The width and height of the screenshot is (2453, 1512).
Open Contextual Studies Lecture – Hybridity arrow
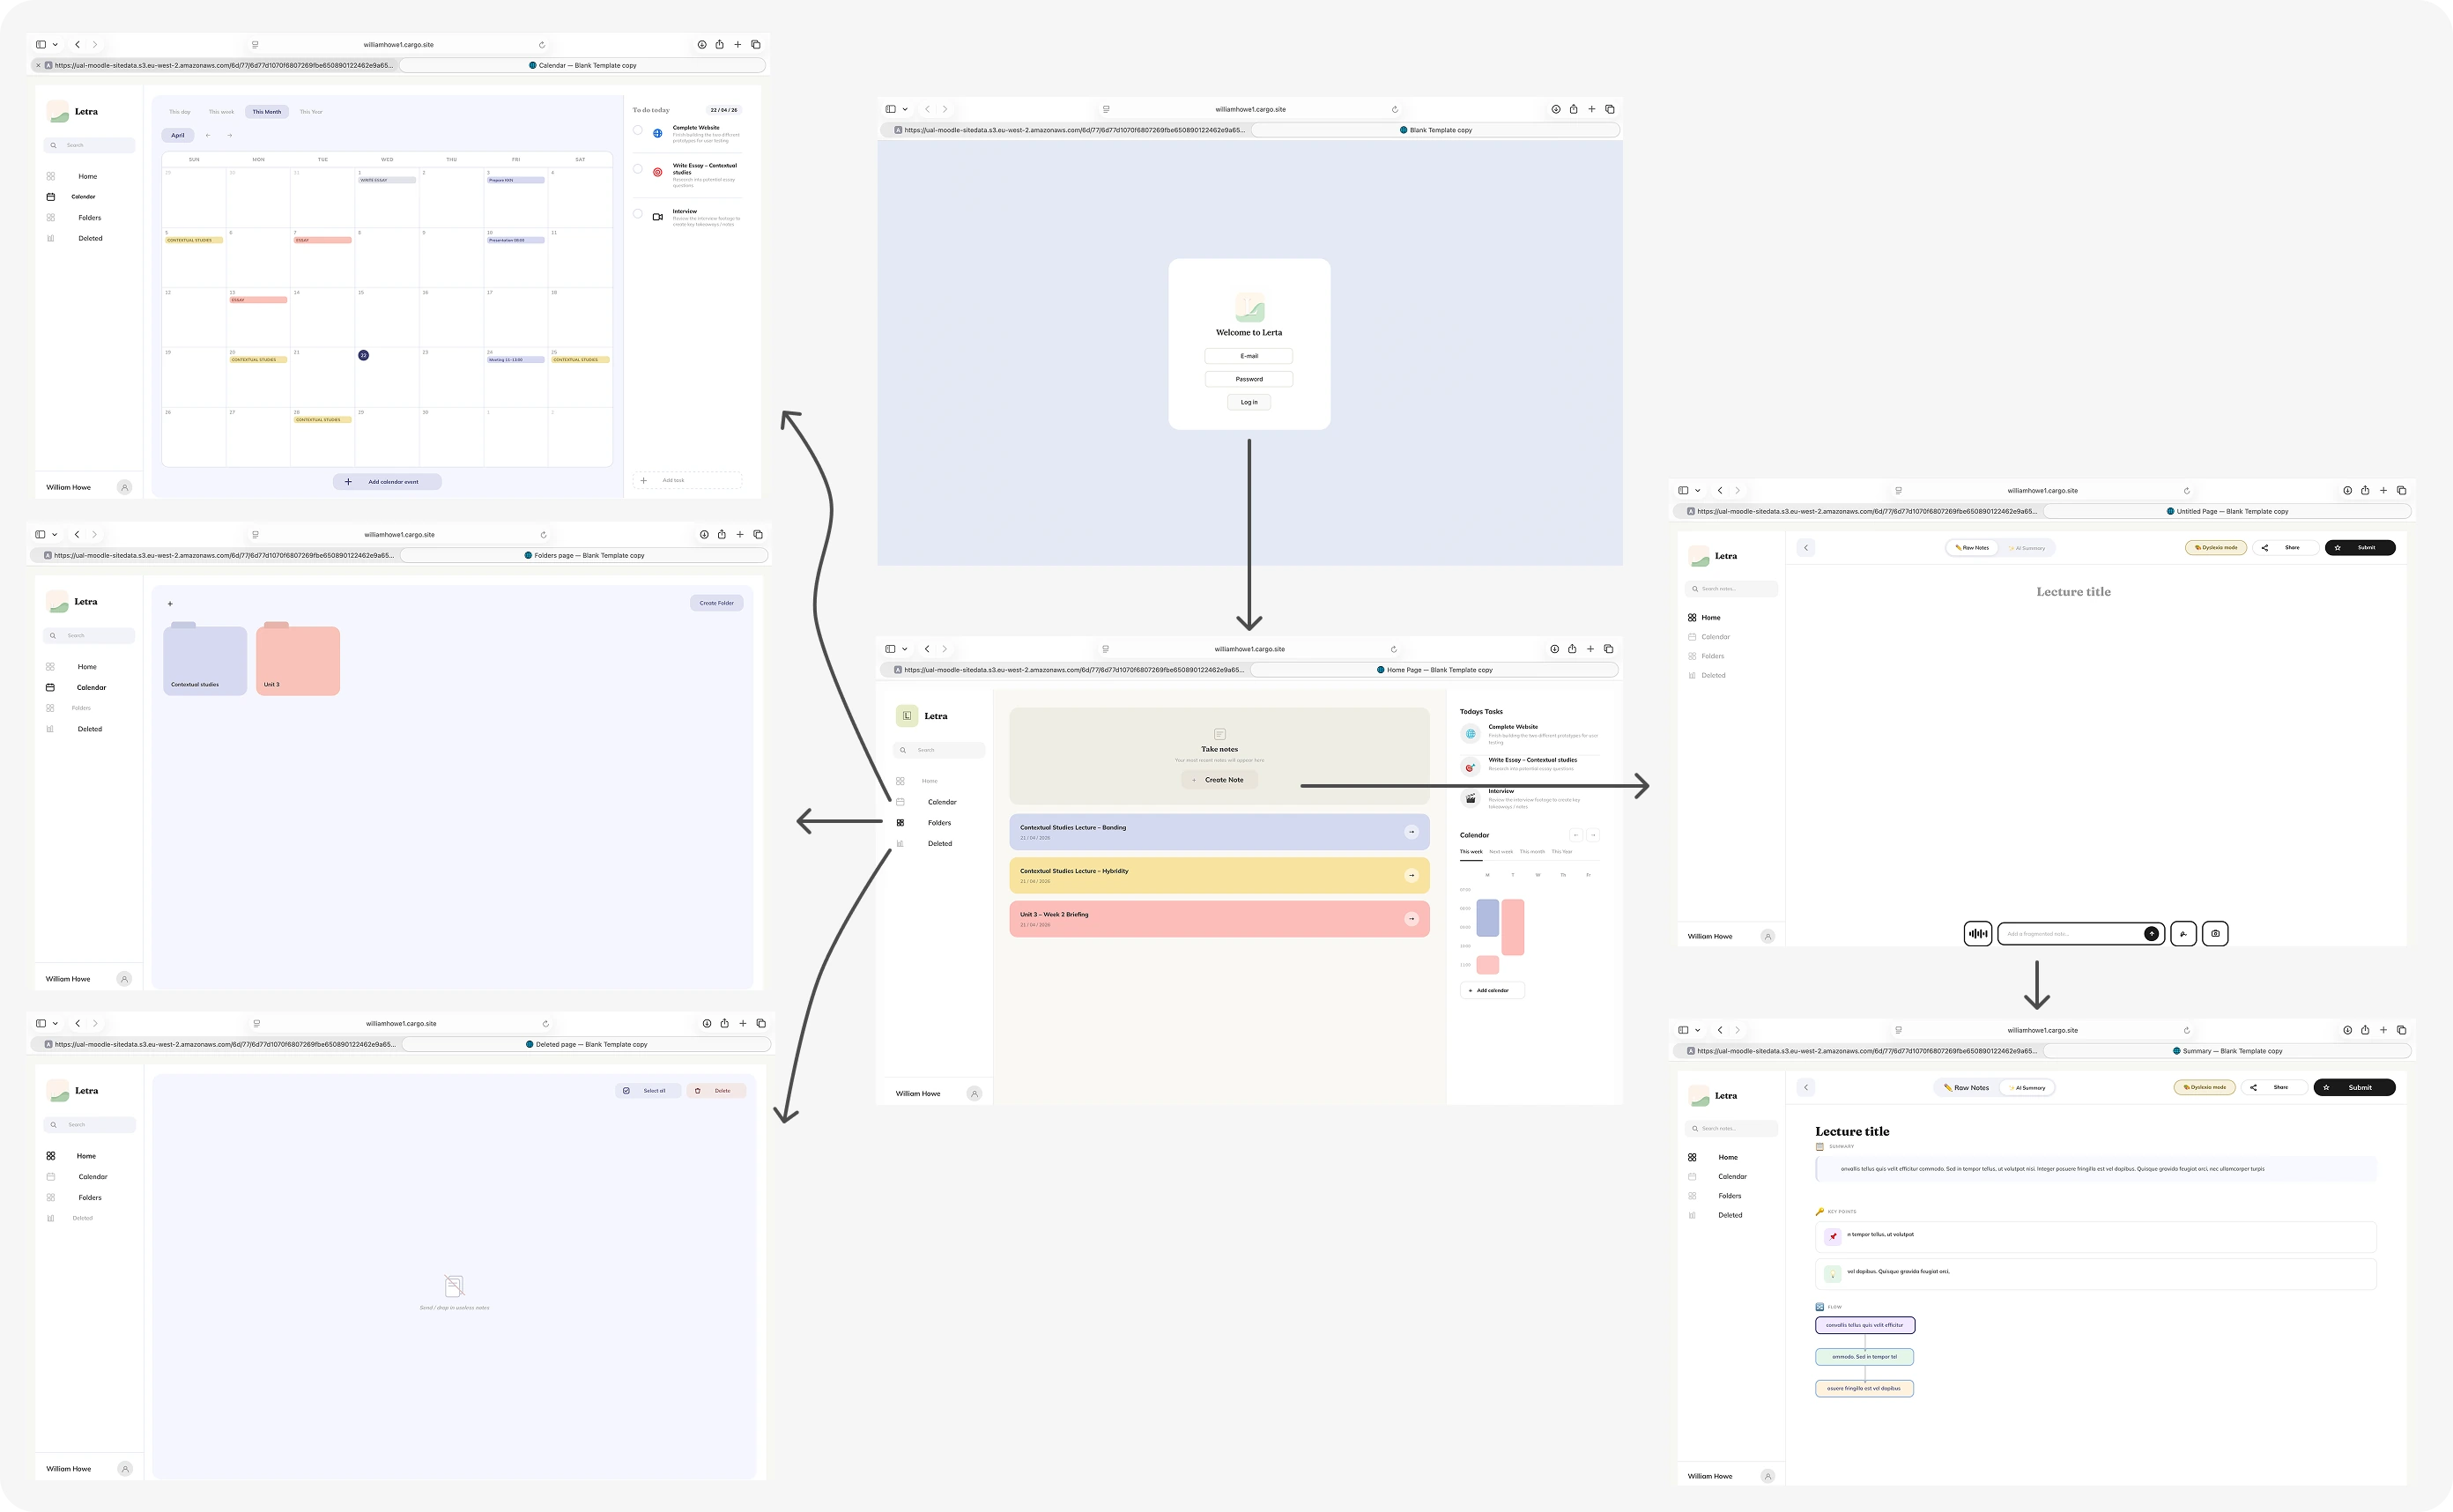pyautogui.click(x=1411, y=876)
